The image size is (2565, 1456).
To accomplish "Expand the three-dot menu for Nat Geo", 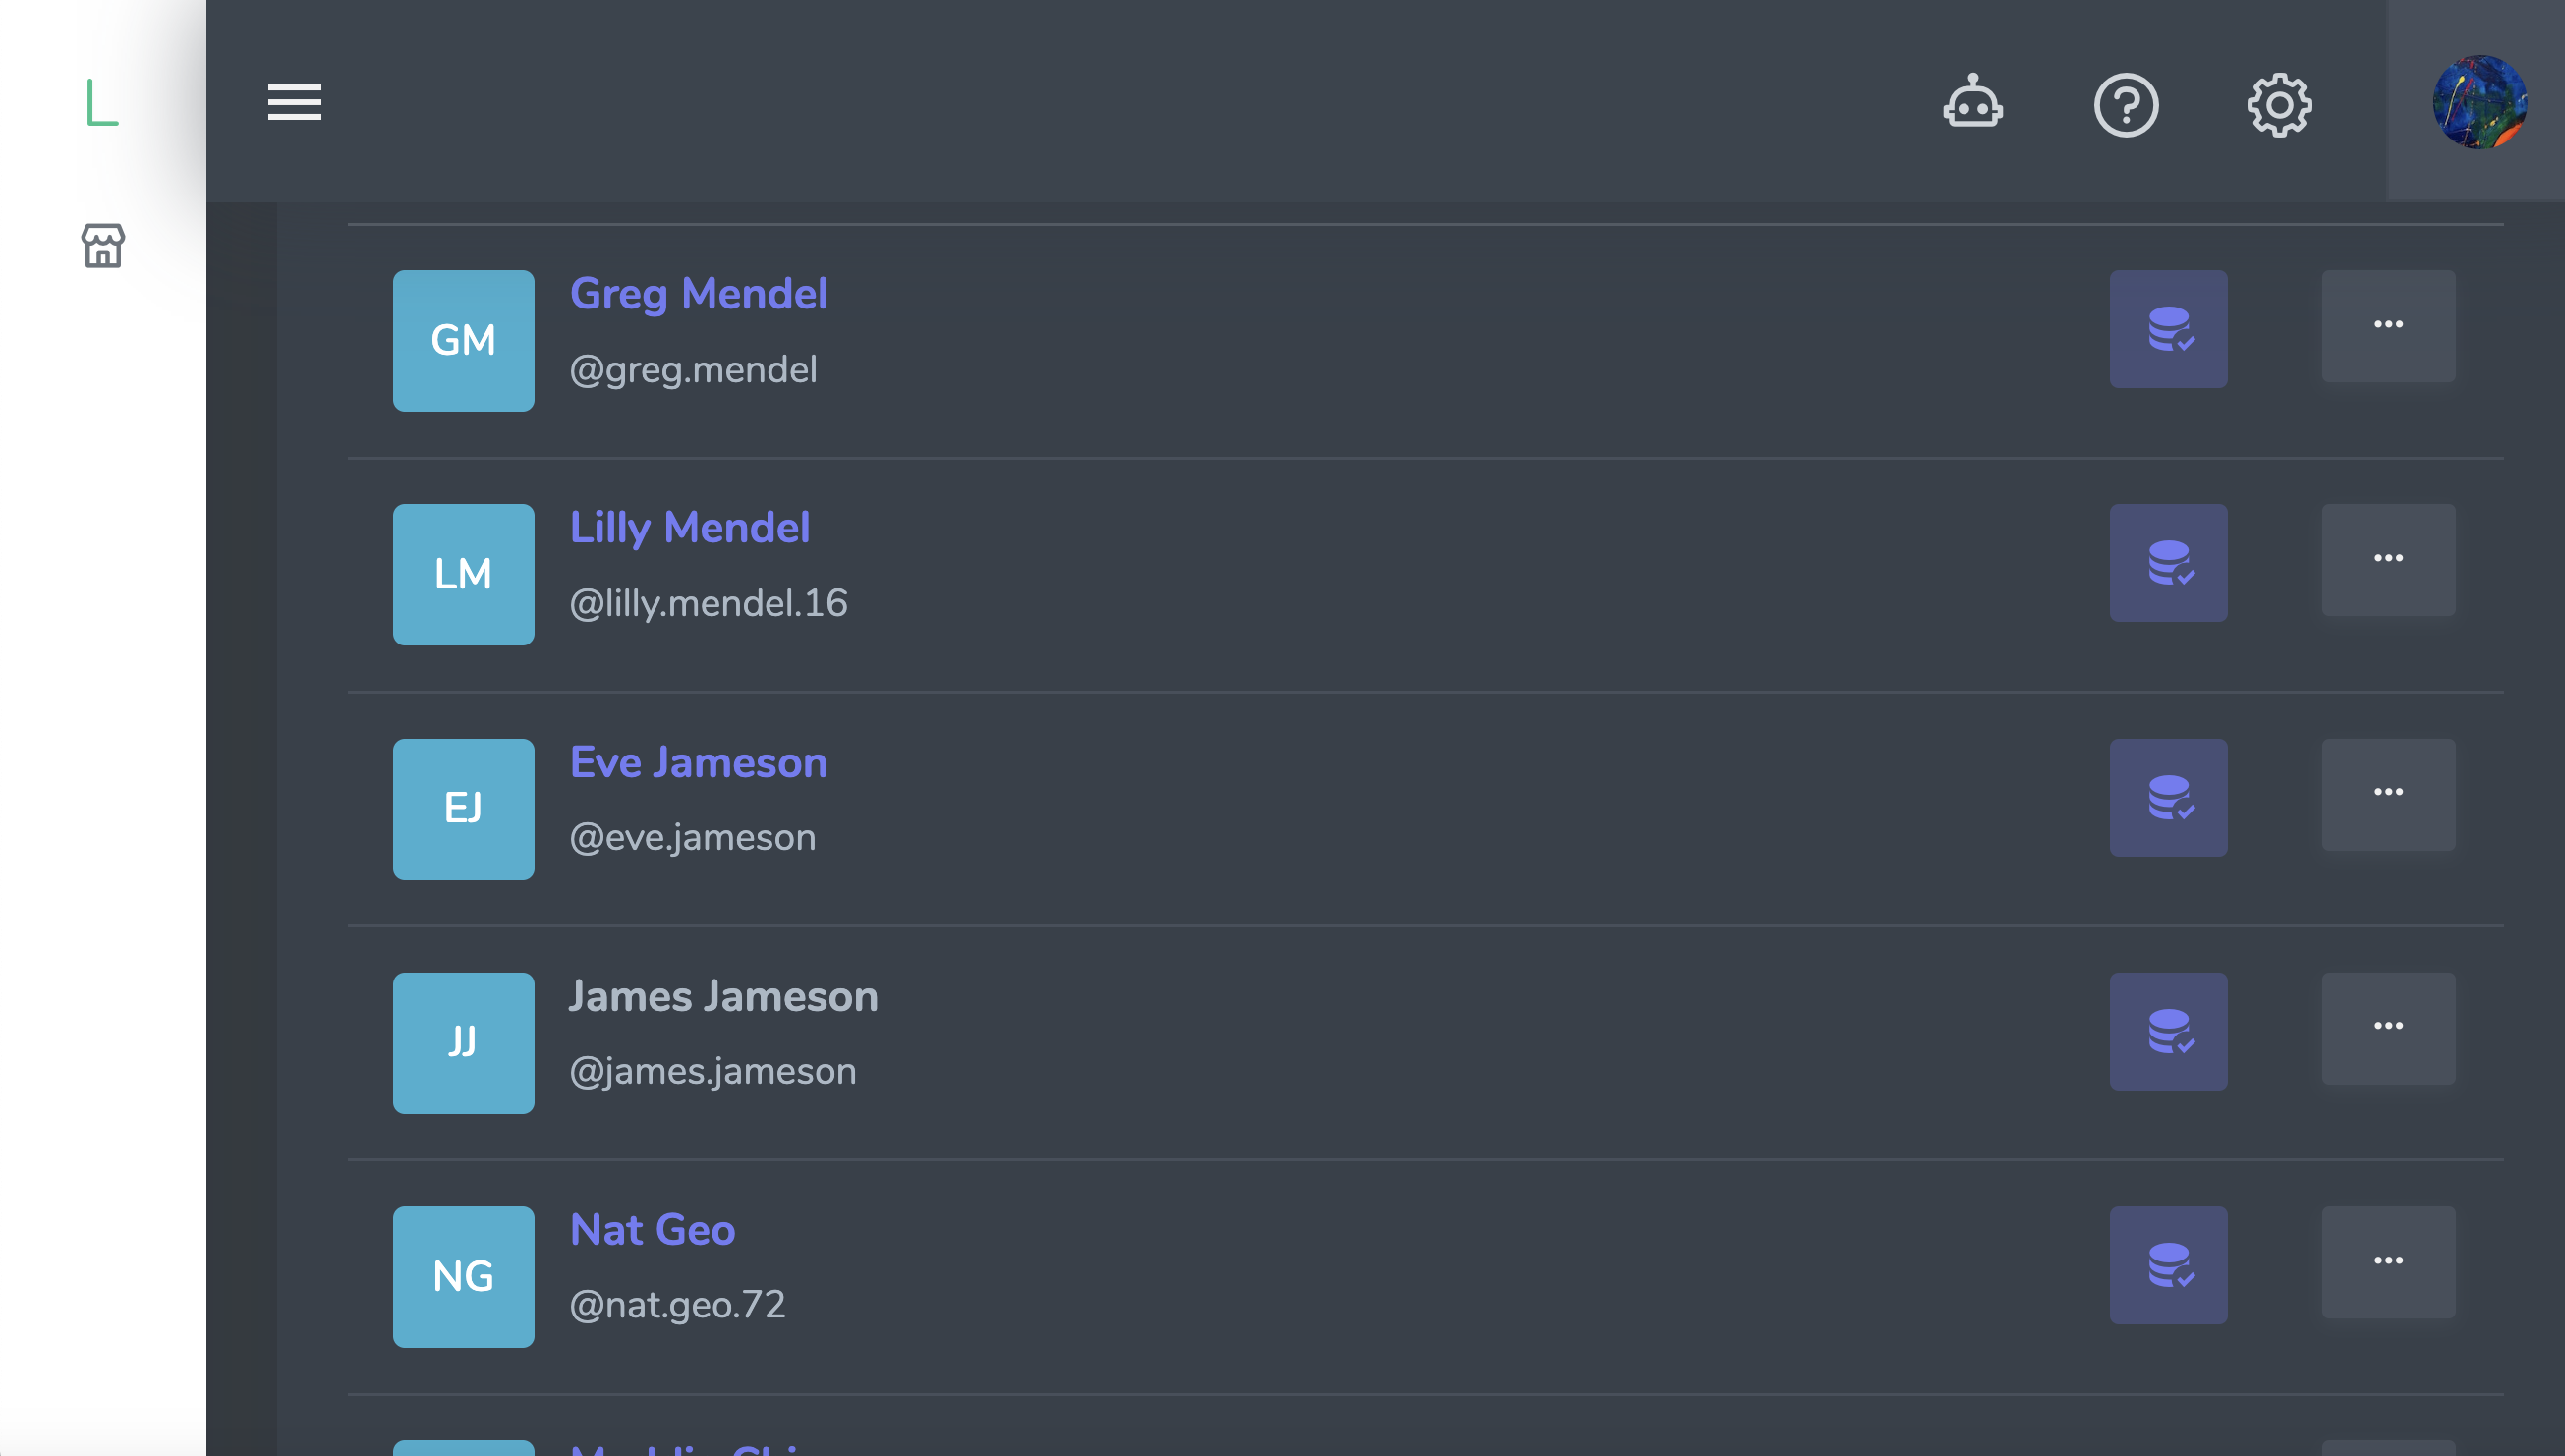I will 2388,1261.
